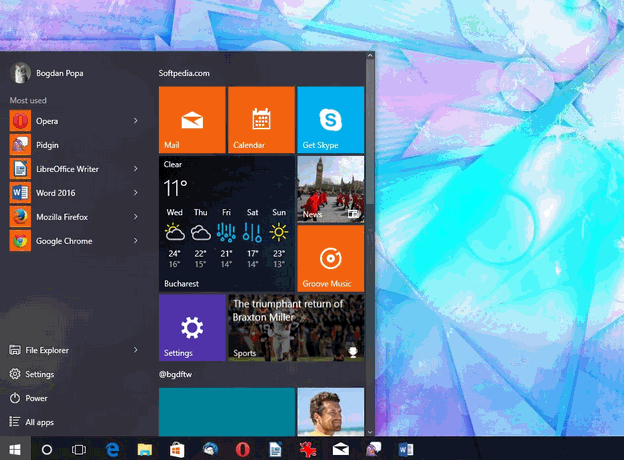Click the Bogdan Popa user account
This screenshot has width=624, height=460.
coord(47,73)
